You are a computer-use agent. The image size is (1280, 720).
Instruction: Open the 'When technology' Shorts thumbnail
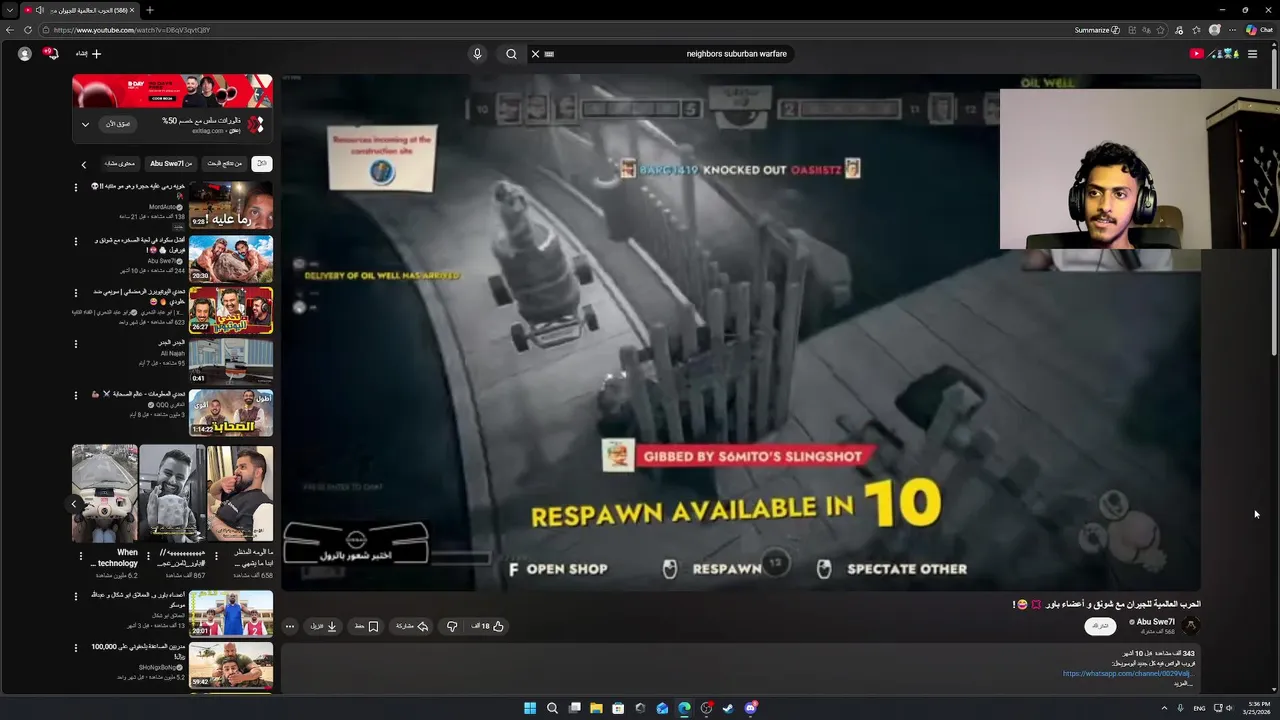click(104, 494)
